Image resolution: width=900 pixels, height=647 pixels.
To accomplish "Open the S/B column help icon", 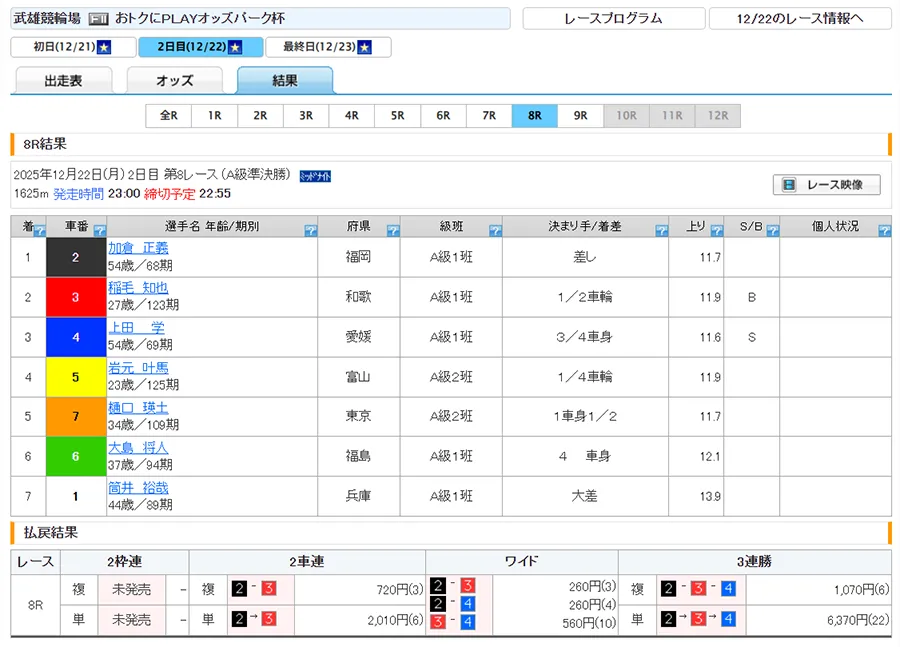I will (771, 231).
